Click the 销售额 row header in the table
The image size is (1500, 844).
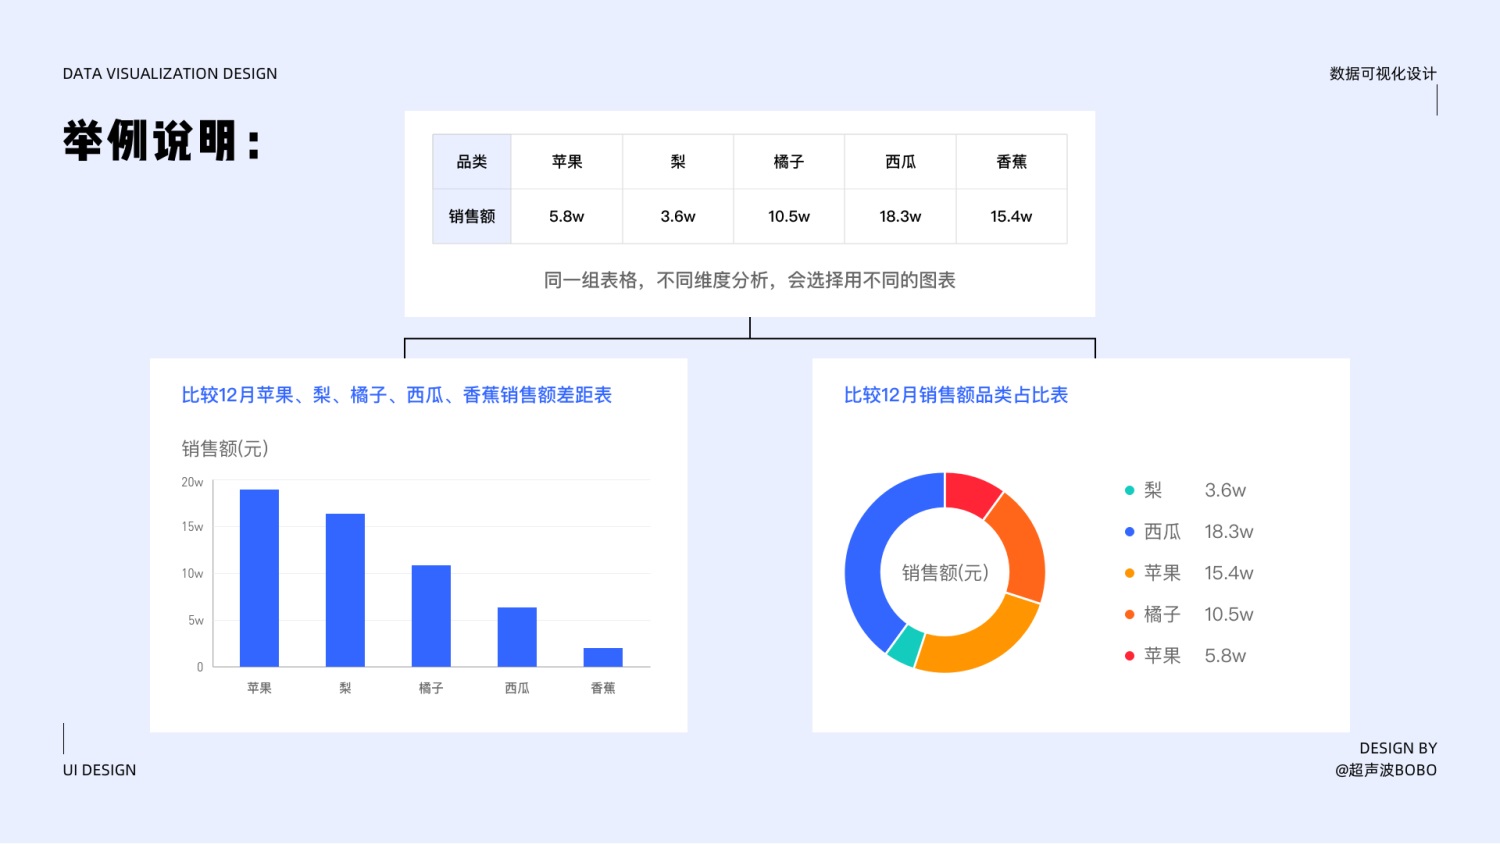pos(472,216)
